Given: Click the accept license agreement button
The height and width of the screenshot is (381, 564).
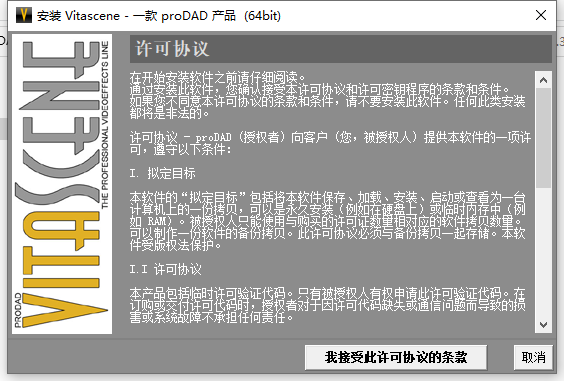Looking at the screenshot, I should pyautogui.click(x=396, y=358).
